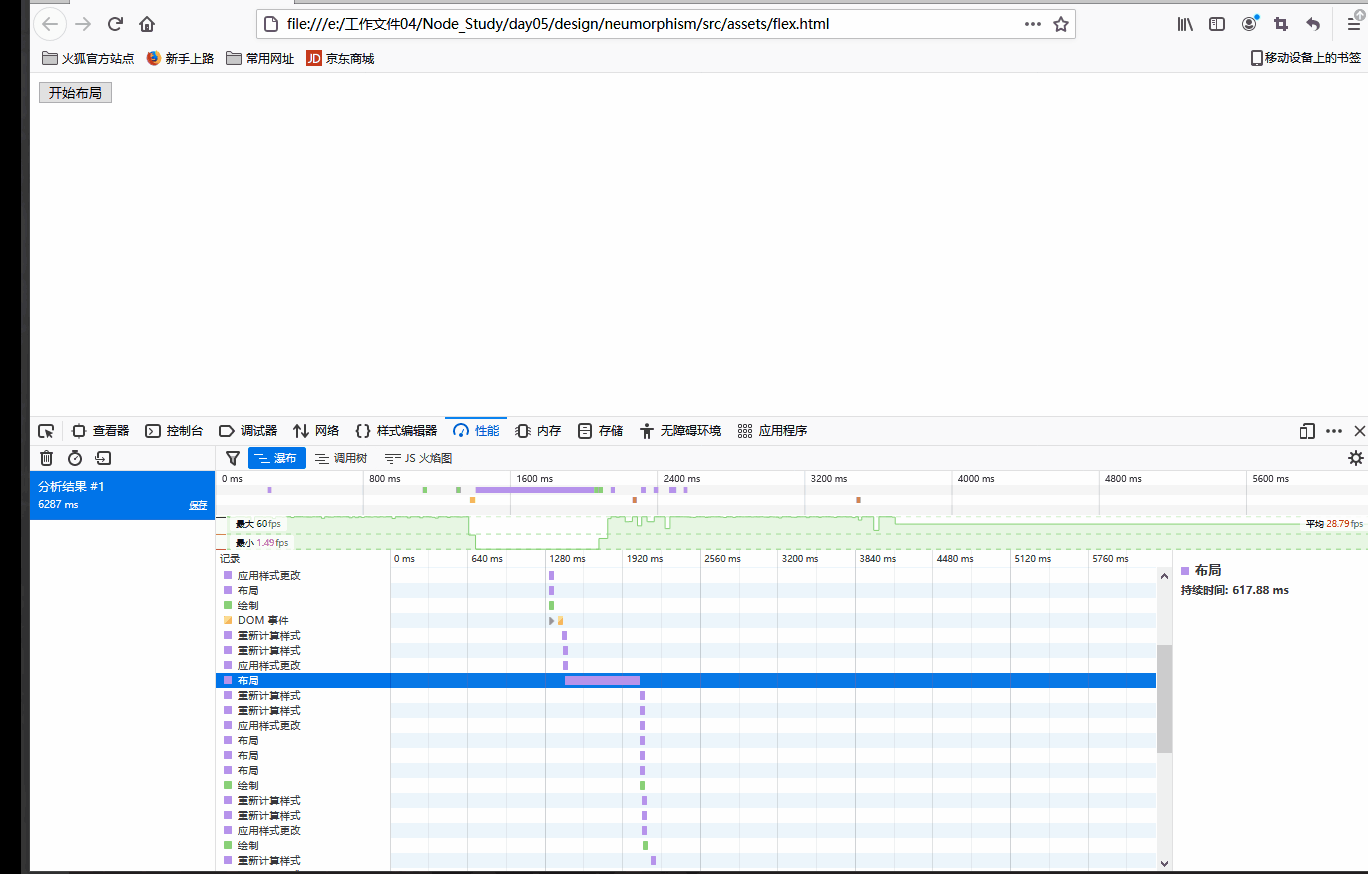Select the DOM 事件 record row

pos(686,621)
